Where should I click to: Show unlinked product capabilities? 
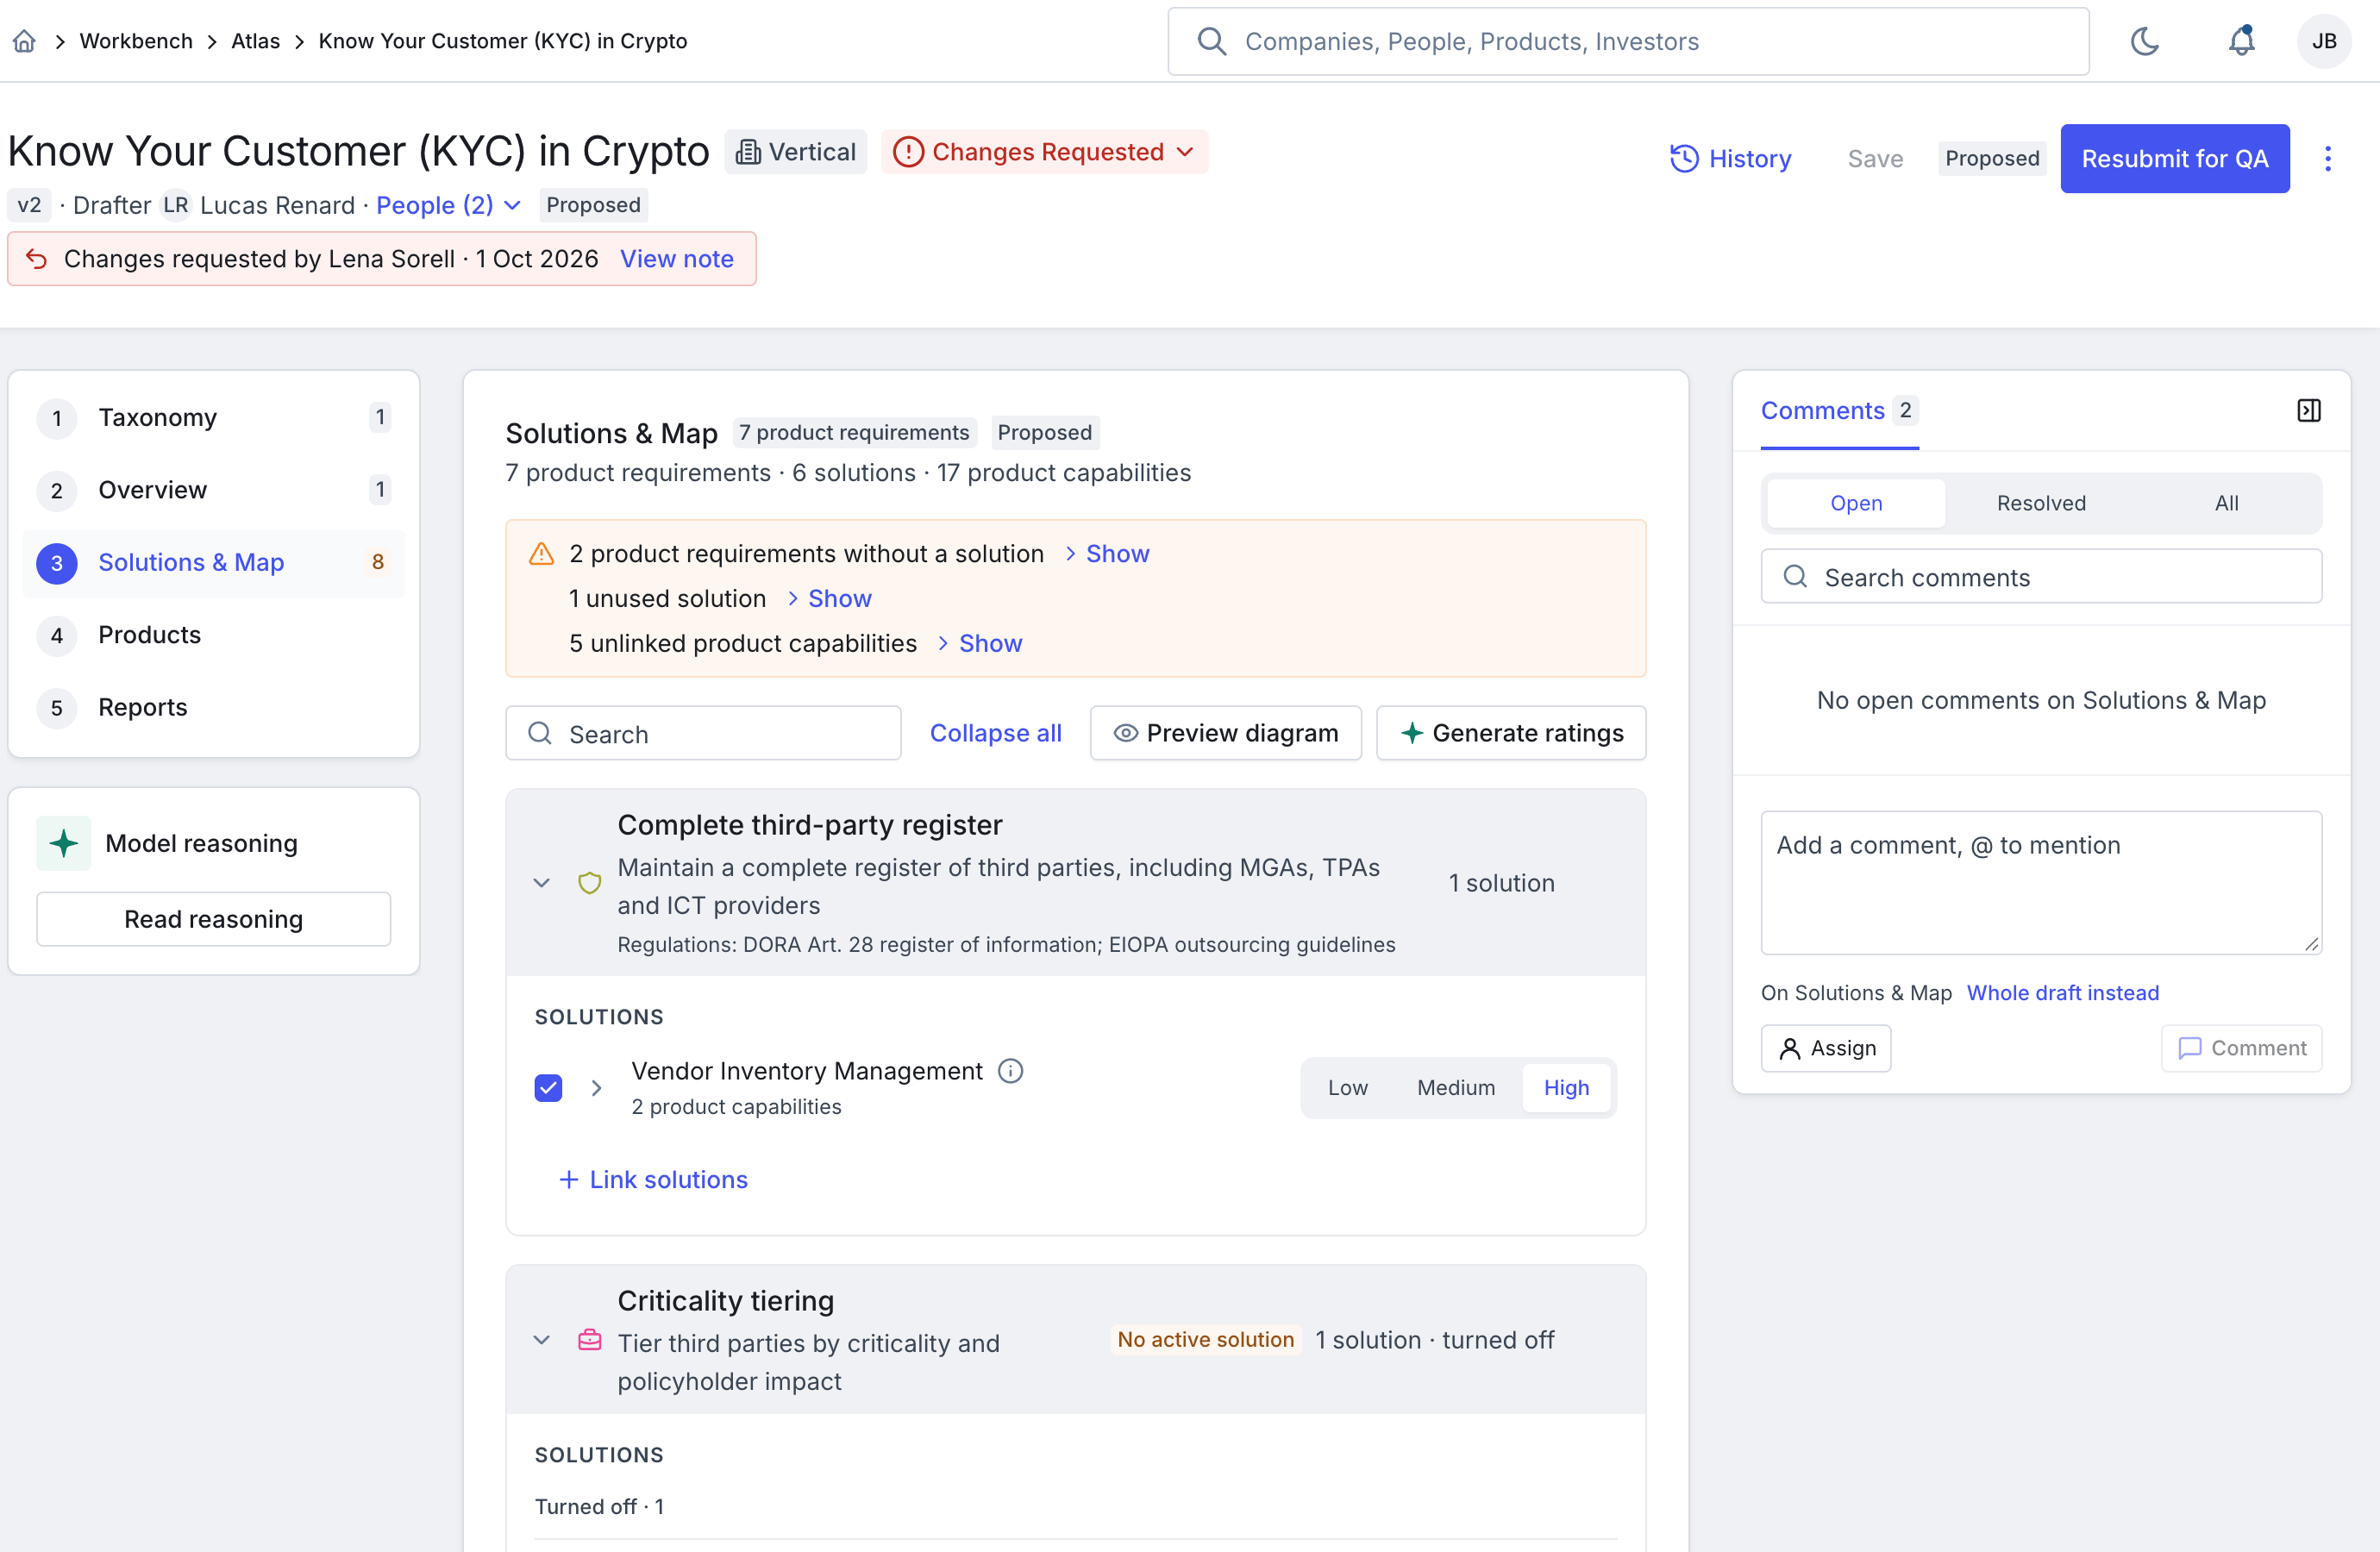coord(980,643)
